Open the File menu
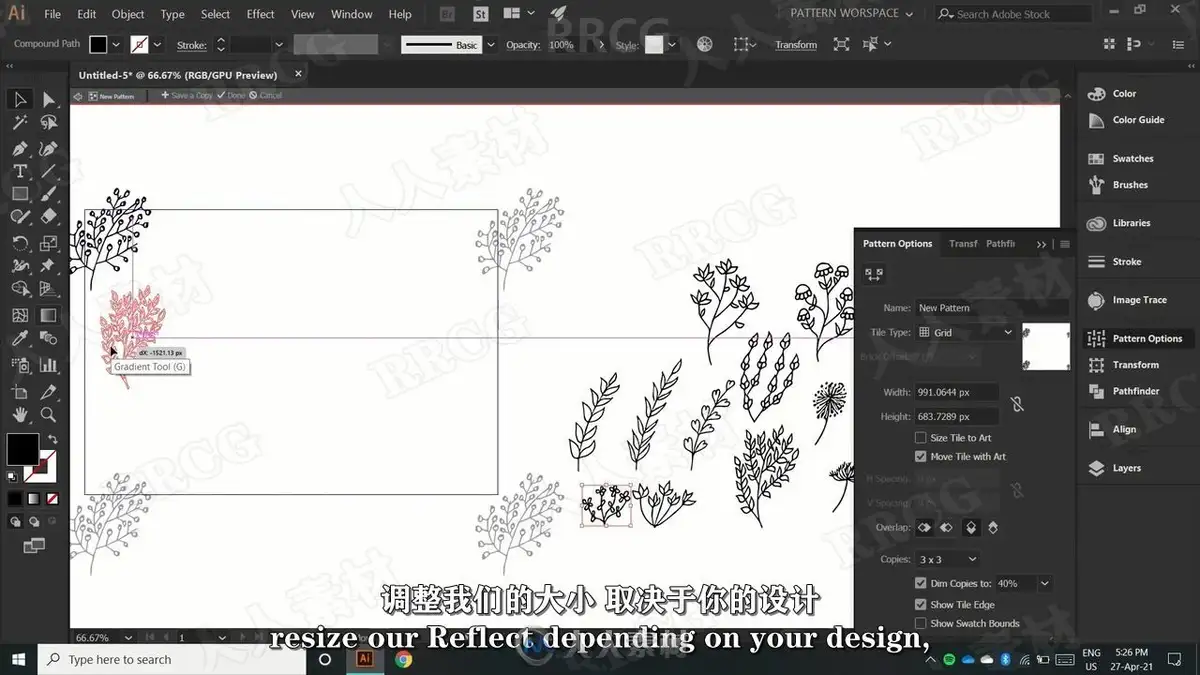This screenshot has width=1200, height=675. [x=52, y=14]
